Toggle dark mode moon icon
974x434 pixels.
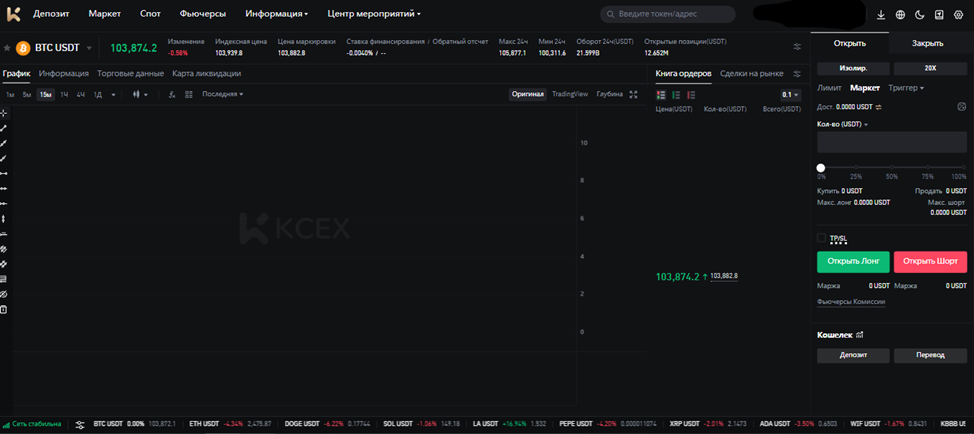coord(920,14)
